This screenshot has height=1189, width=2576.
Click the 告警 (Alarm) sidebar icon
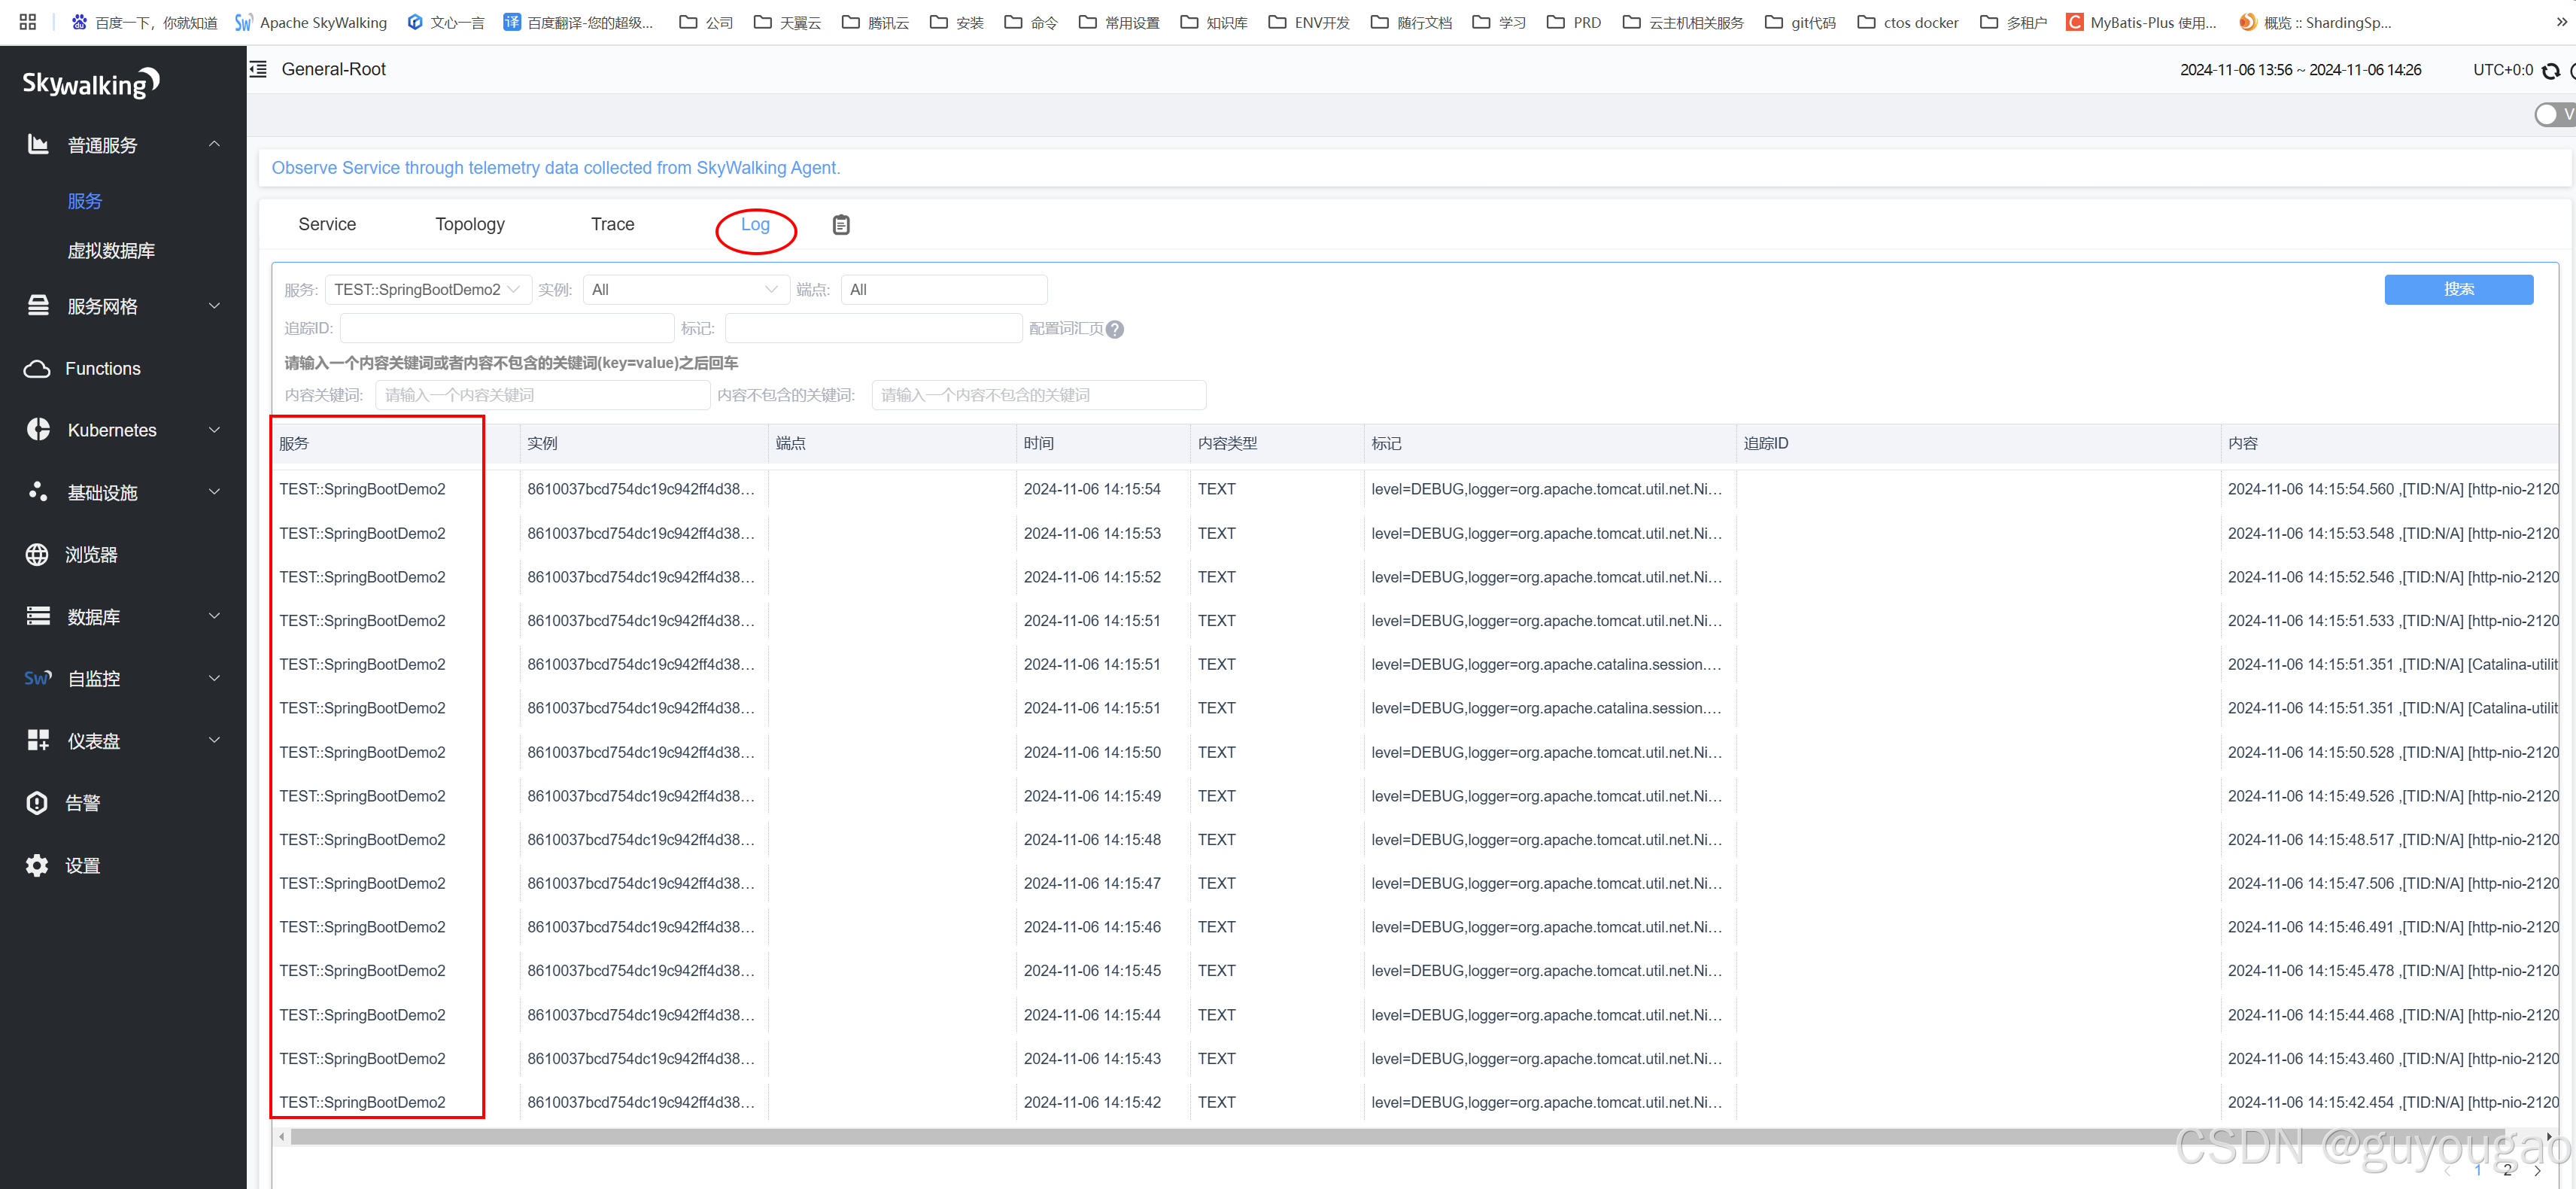tap(37, 802)
